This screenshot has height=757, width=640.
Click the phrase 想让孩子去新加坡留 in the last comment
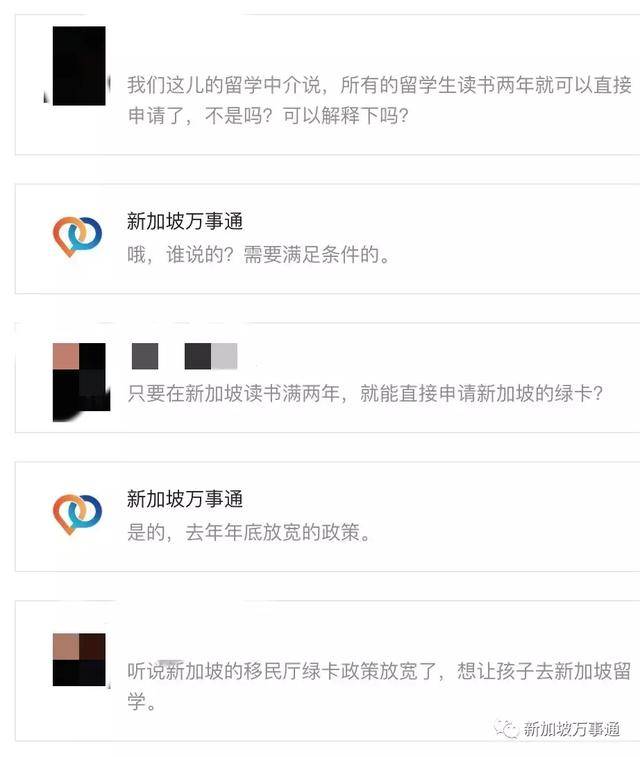pyautogui.click(x=544, y=671)
